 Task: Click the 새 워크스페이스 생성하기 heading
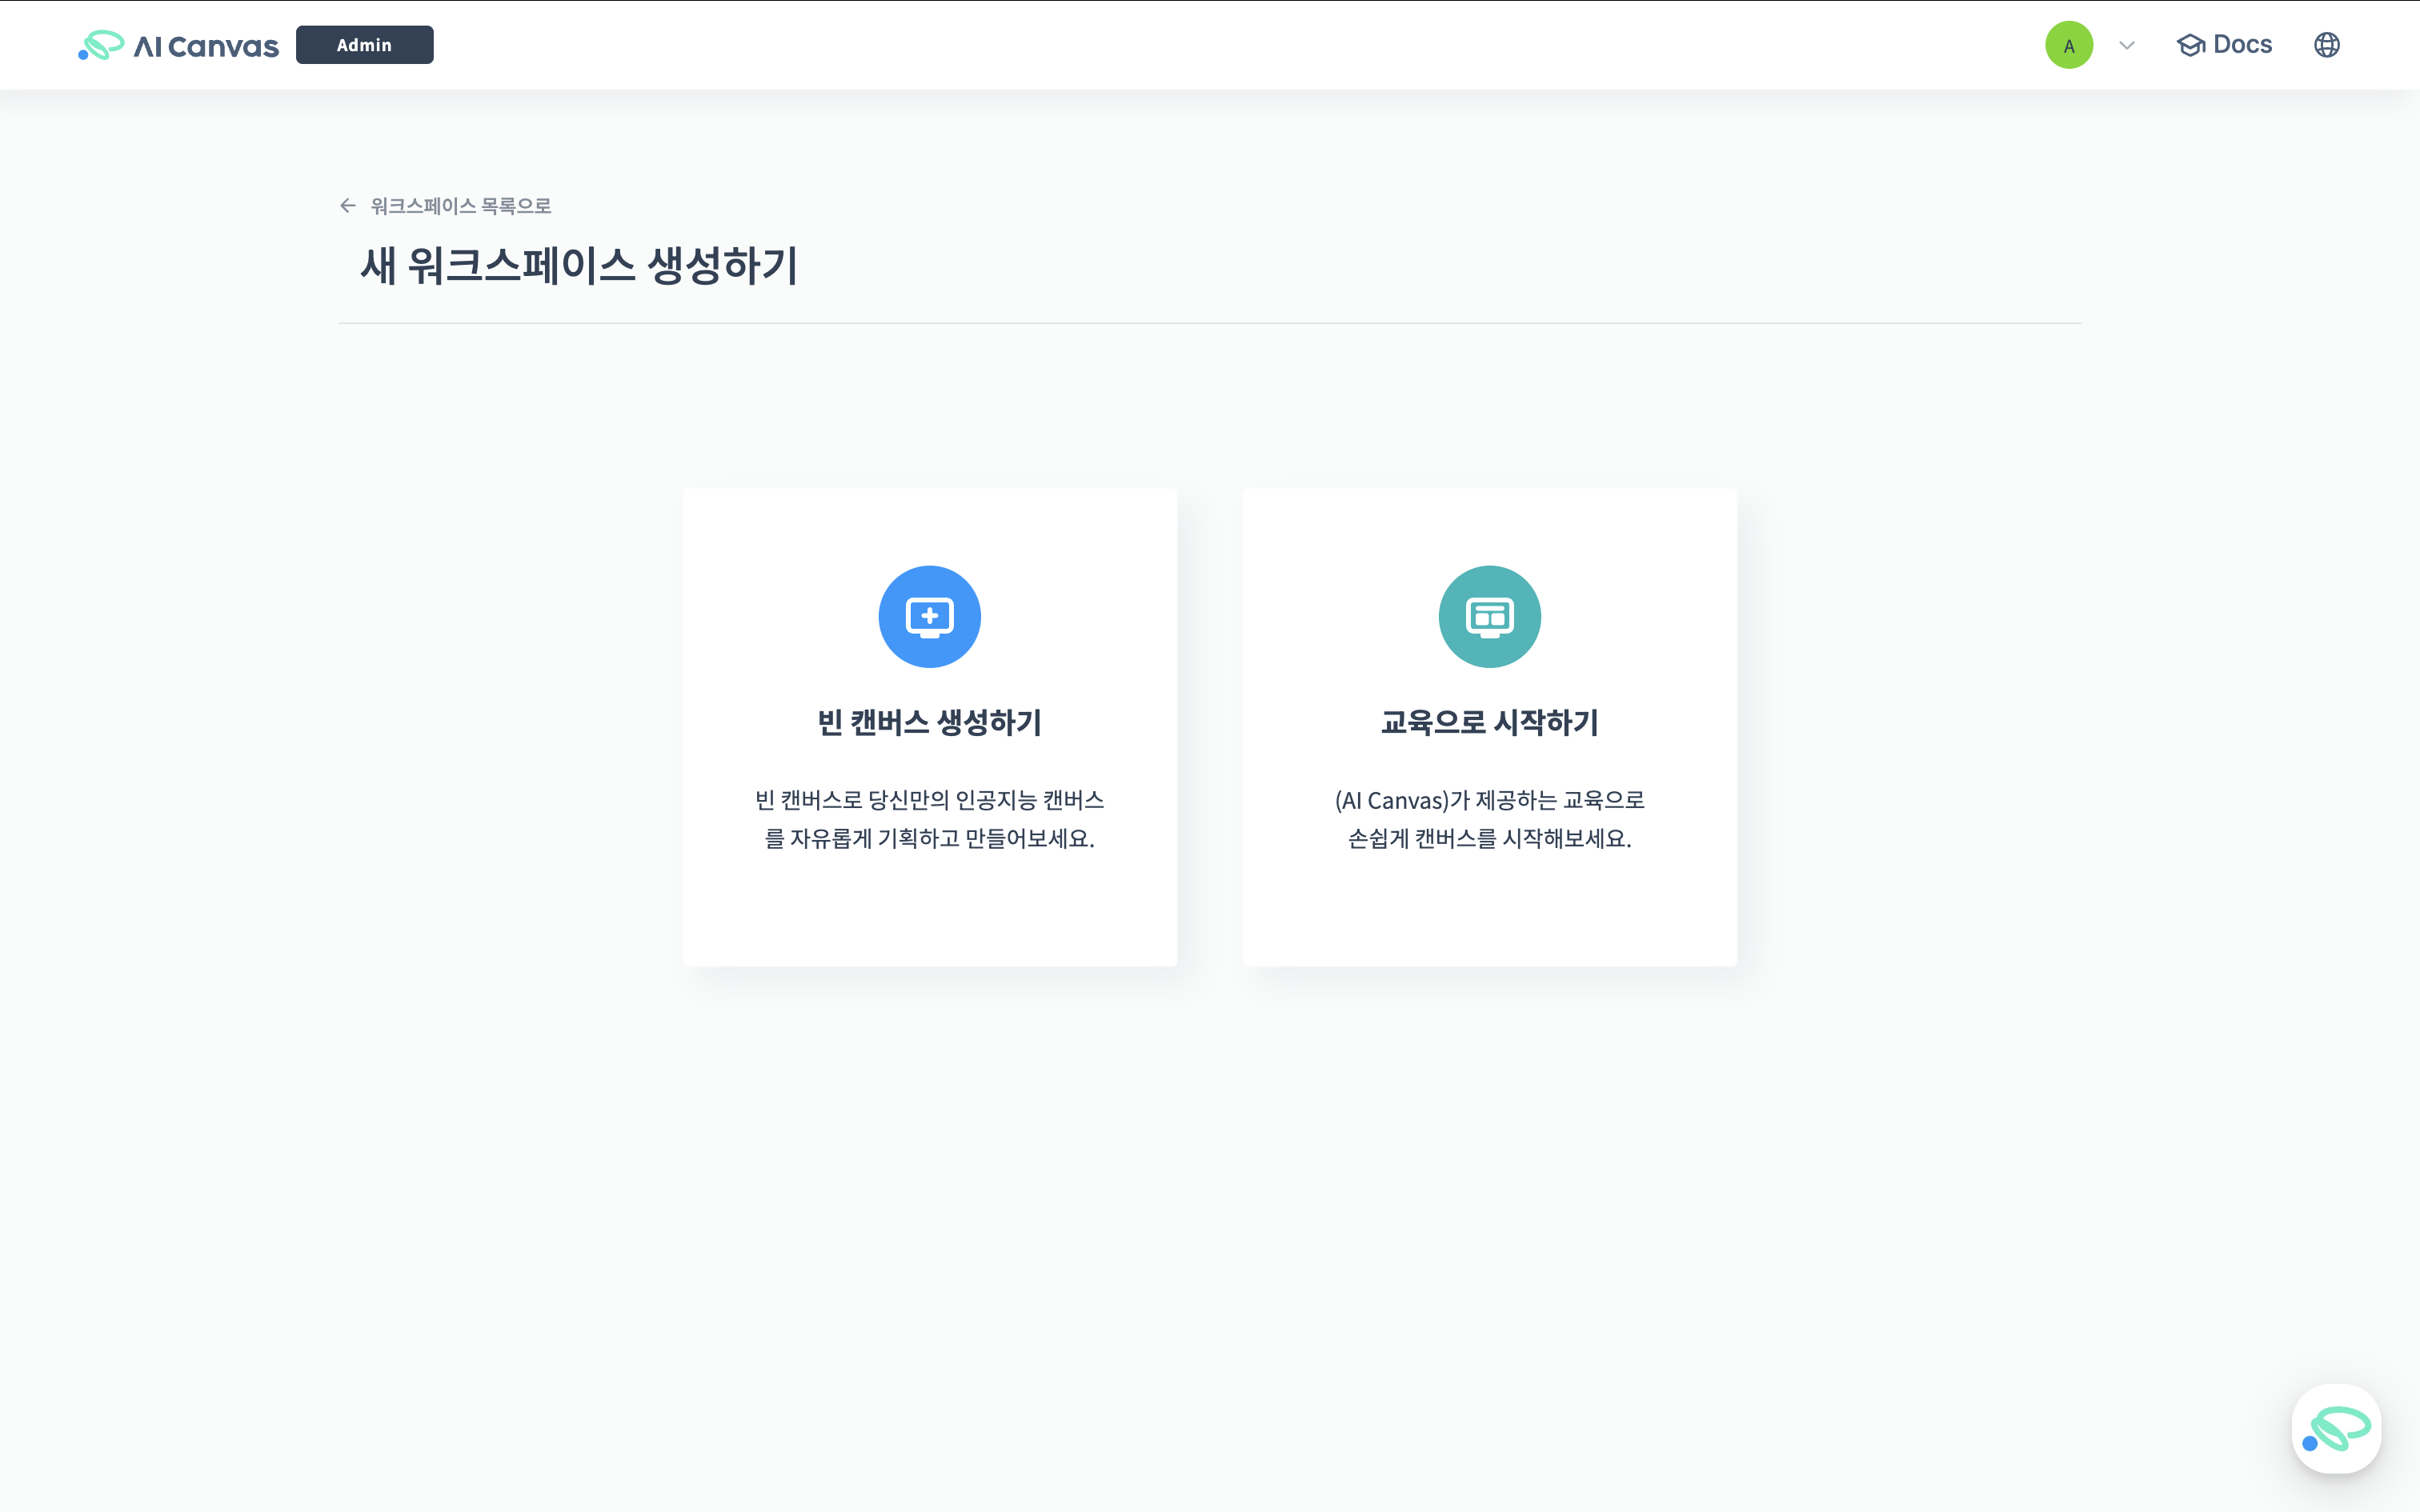579,266
